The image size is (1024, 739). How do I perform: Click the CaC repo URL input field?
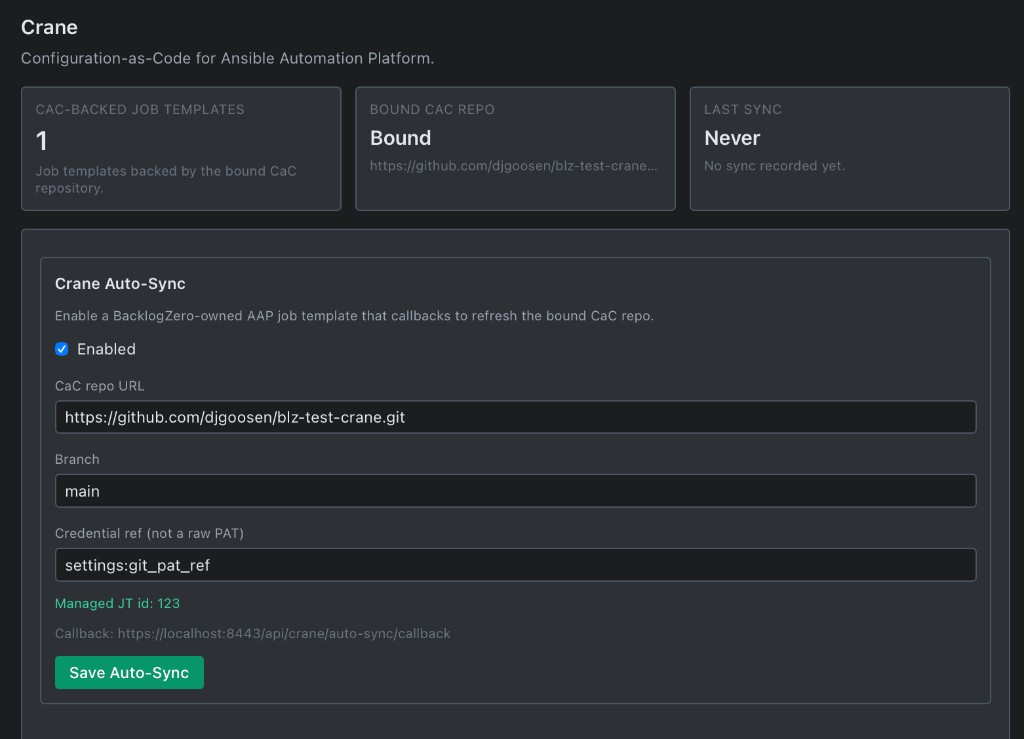(x=515, y=417)
